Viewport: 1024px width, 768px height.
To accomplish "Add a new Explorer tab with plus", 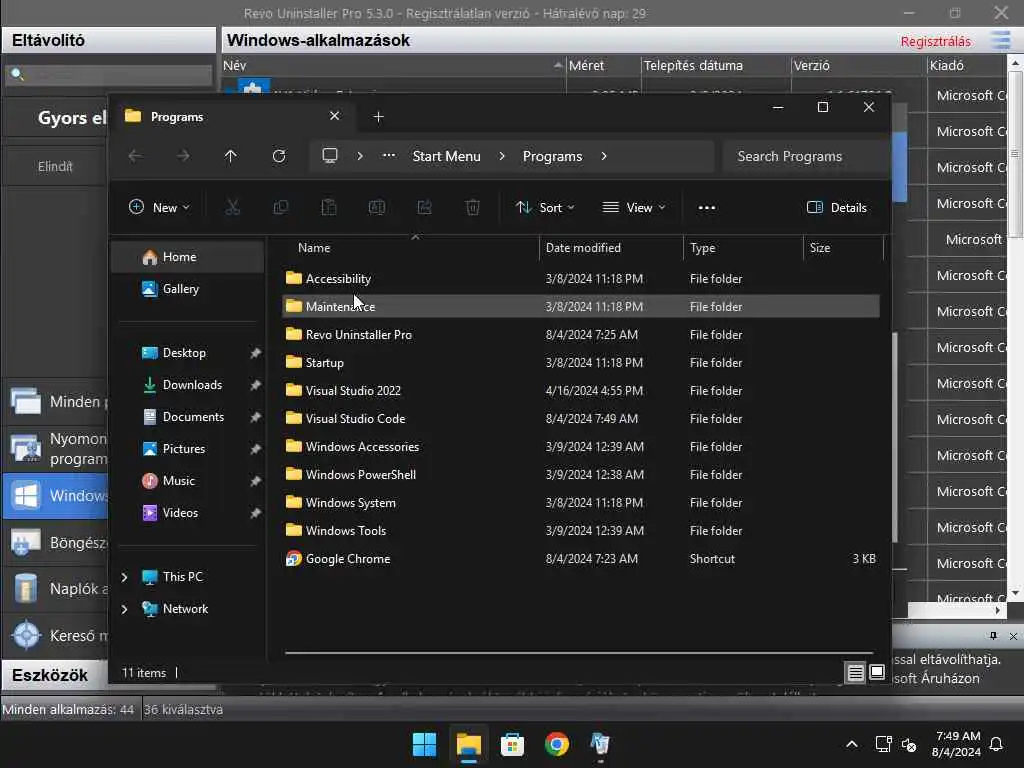I will click(378, 117).
